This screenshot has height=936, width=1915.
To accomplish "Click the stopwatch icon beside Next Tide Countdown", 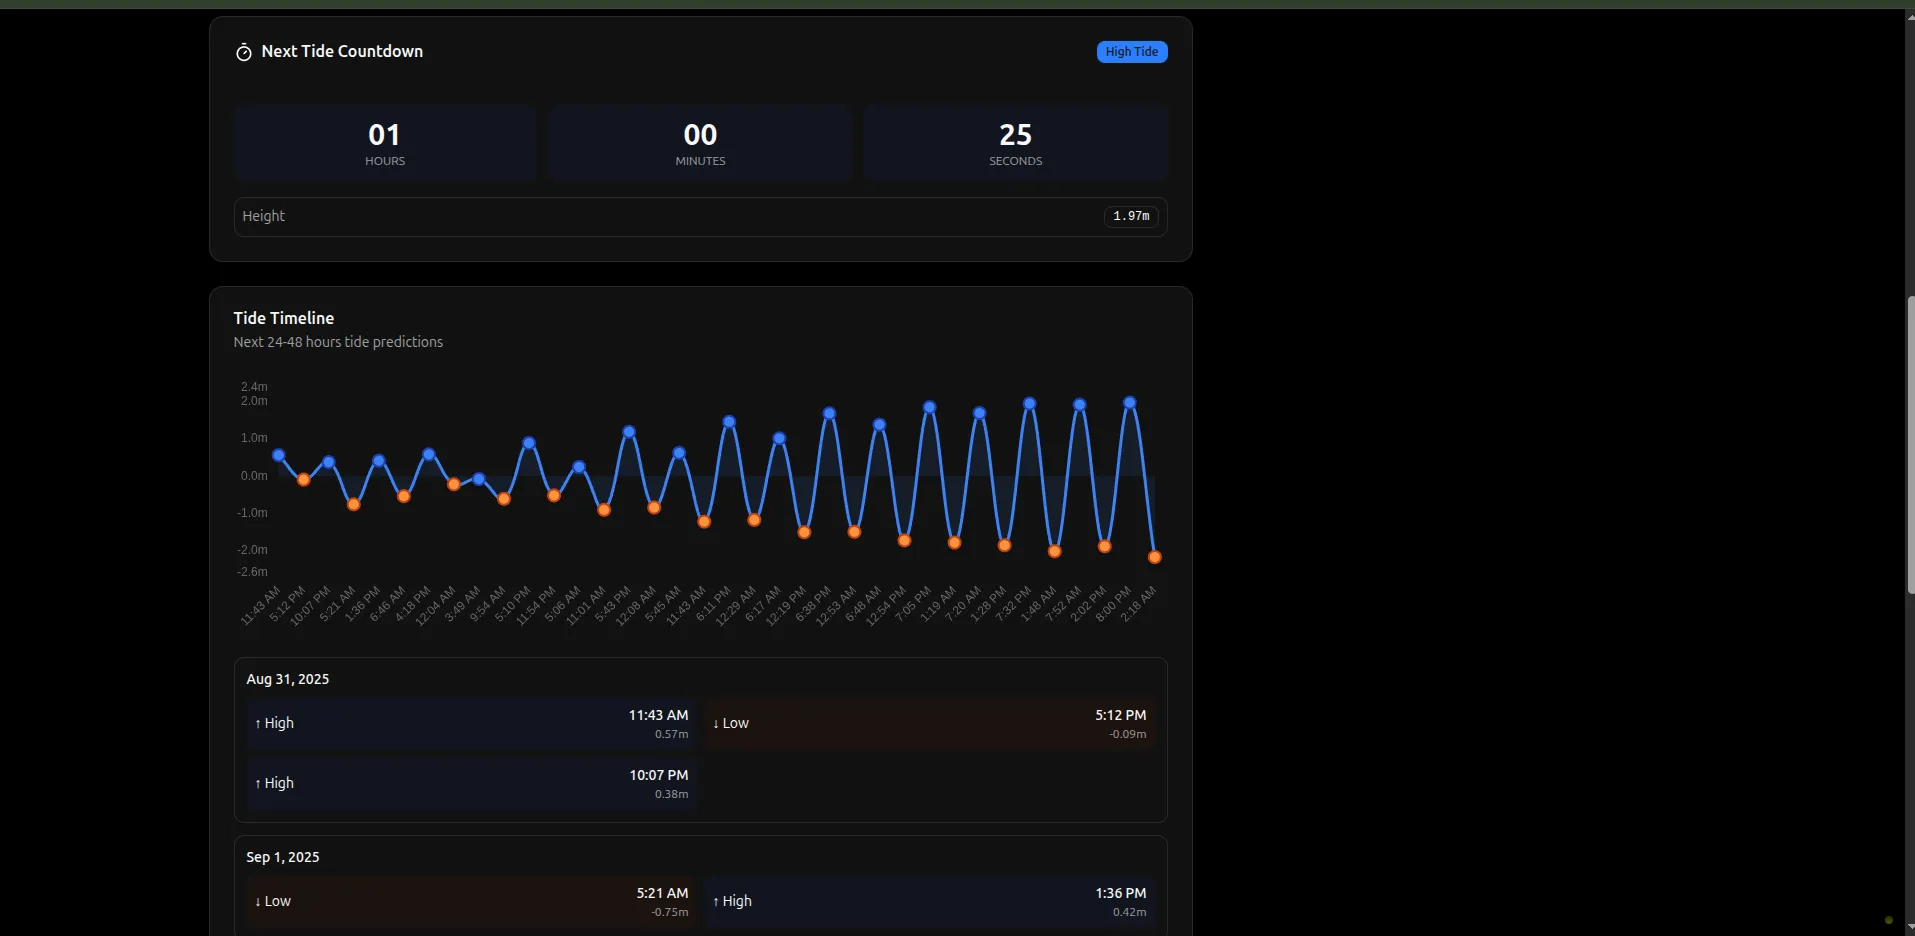I will pyautogui.click(x=243, y=51).
